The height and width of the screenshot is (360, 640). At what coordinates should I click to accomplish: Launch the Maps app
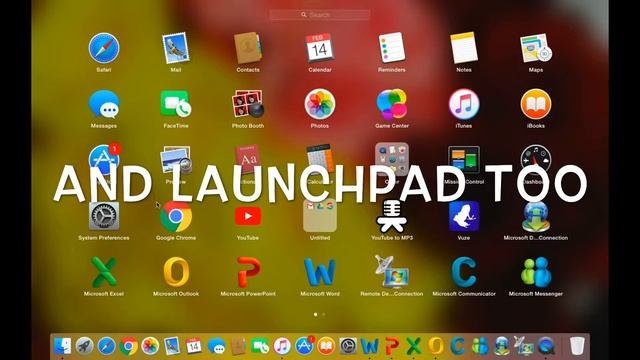coord(536,48)
